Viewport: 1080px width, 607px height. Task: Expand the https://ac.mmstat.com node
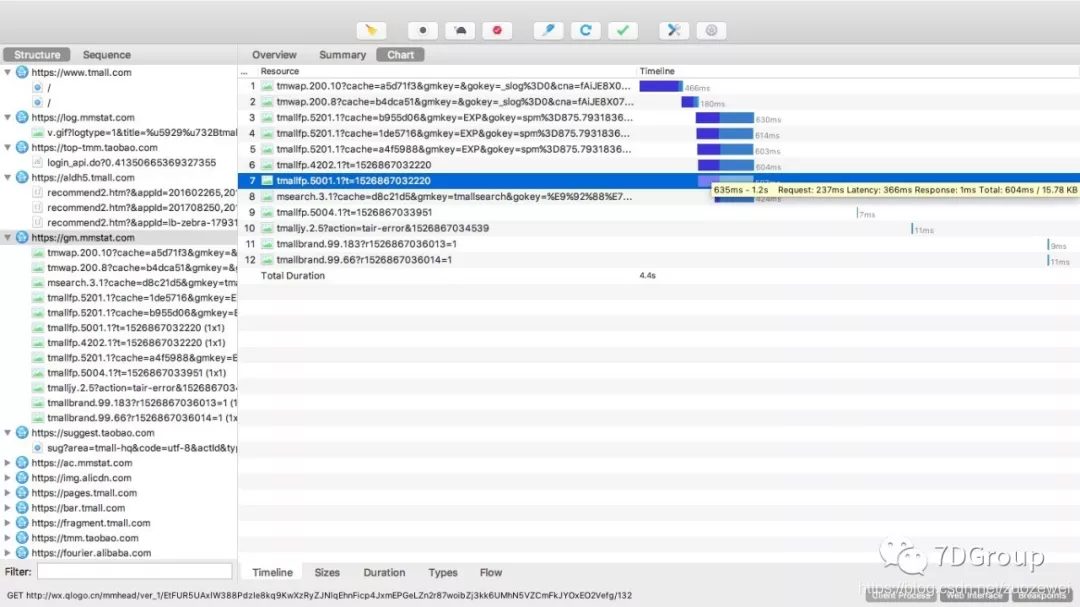click(8, 463)
